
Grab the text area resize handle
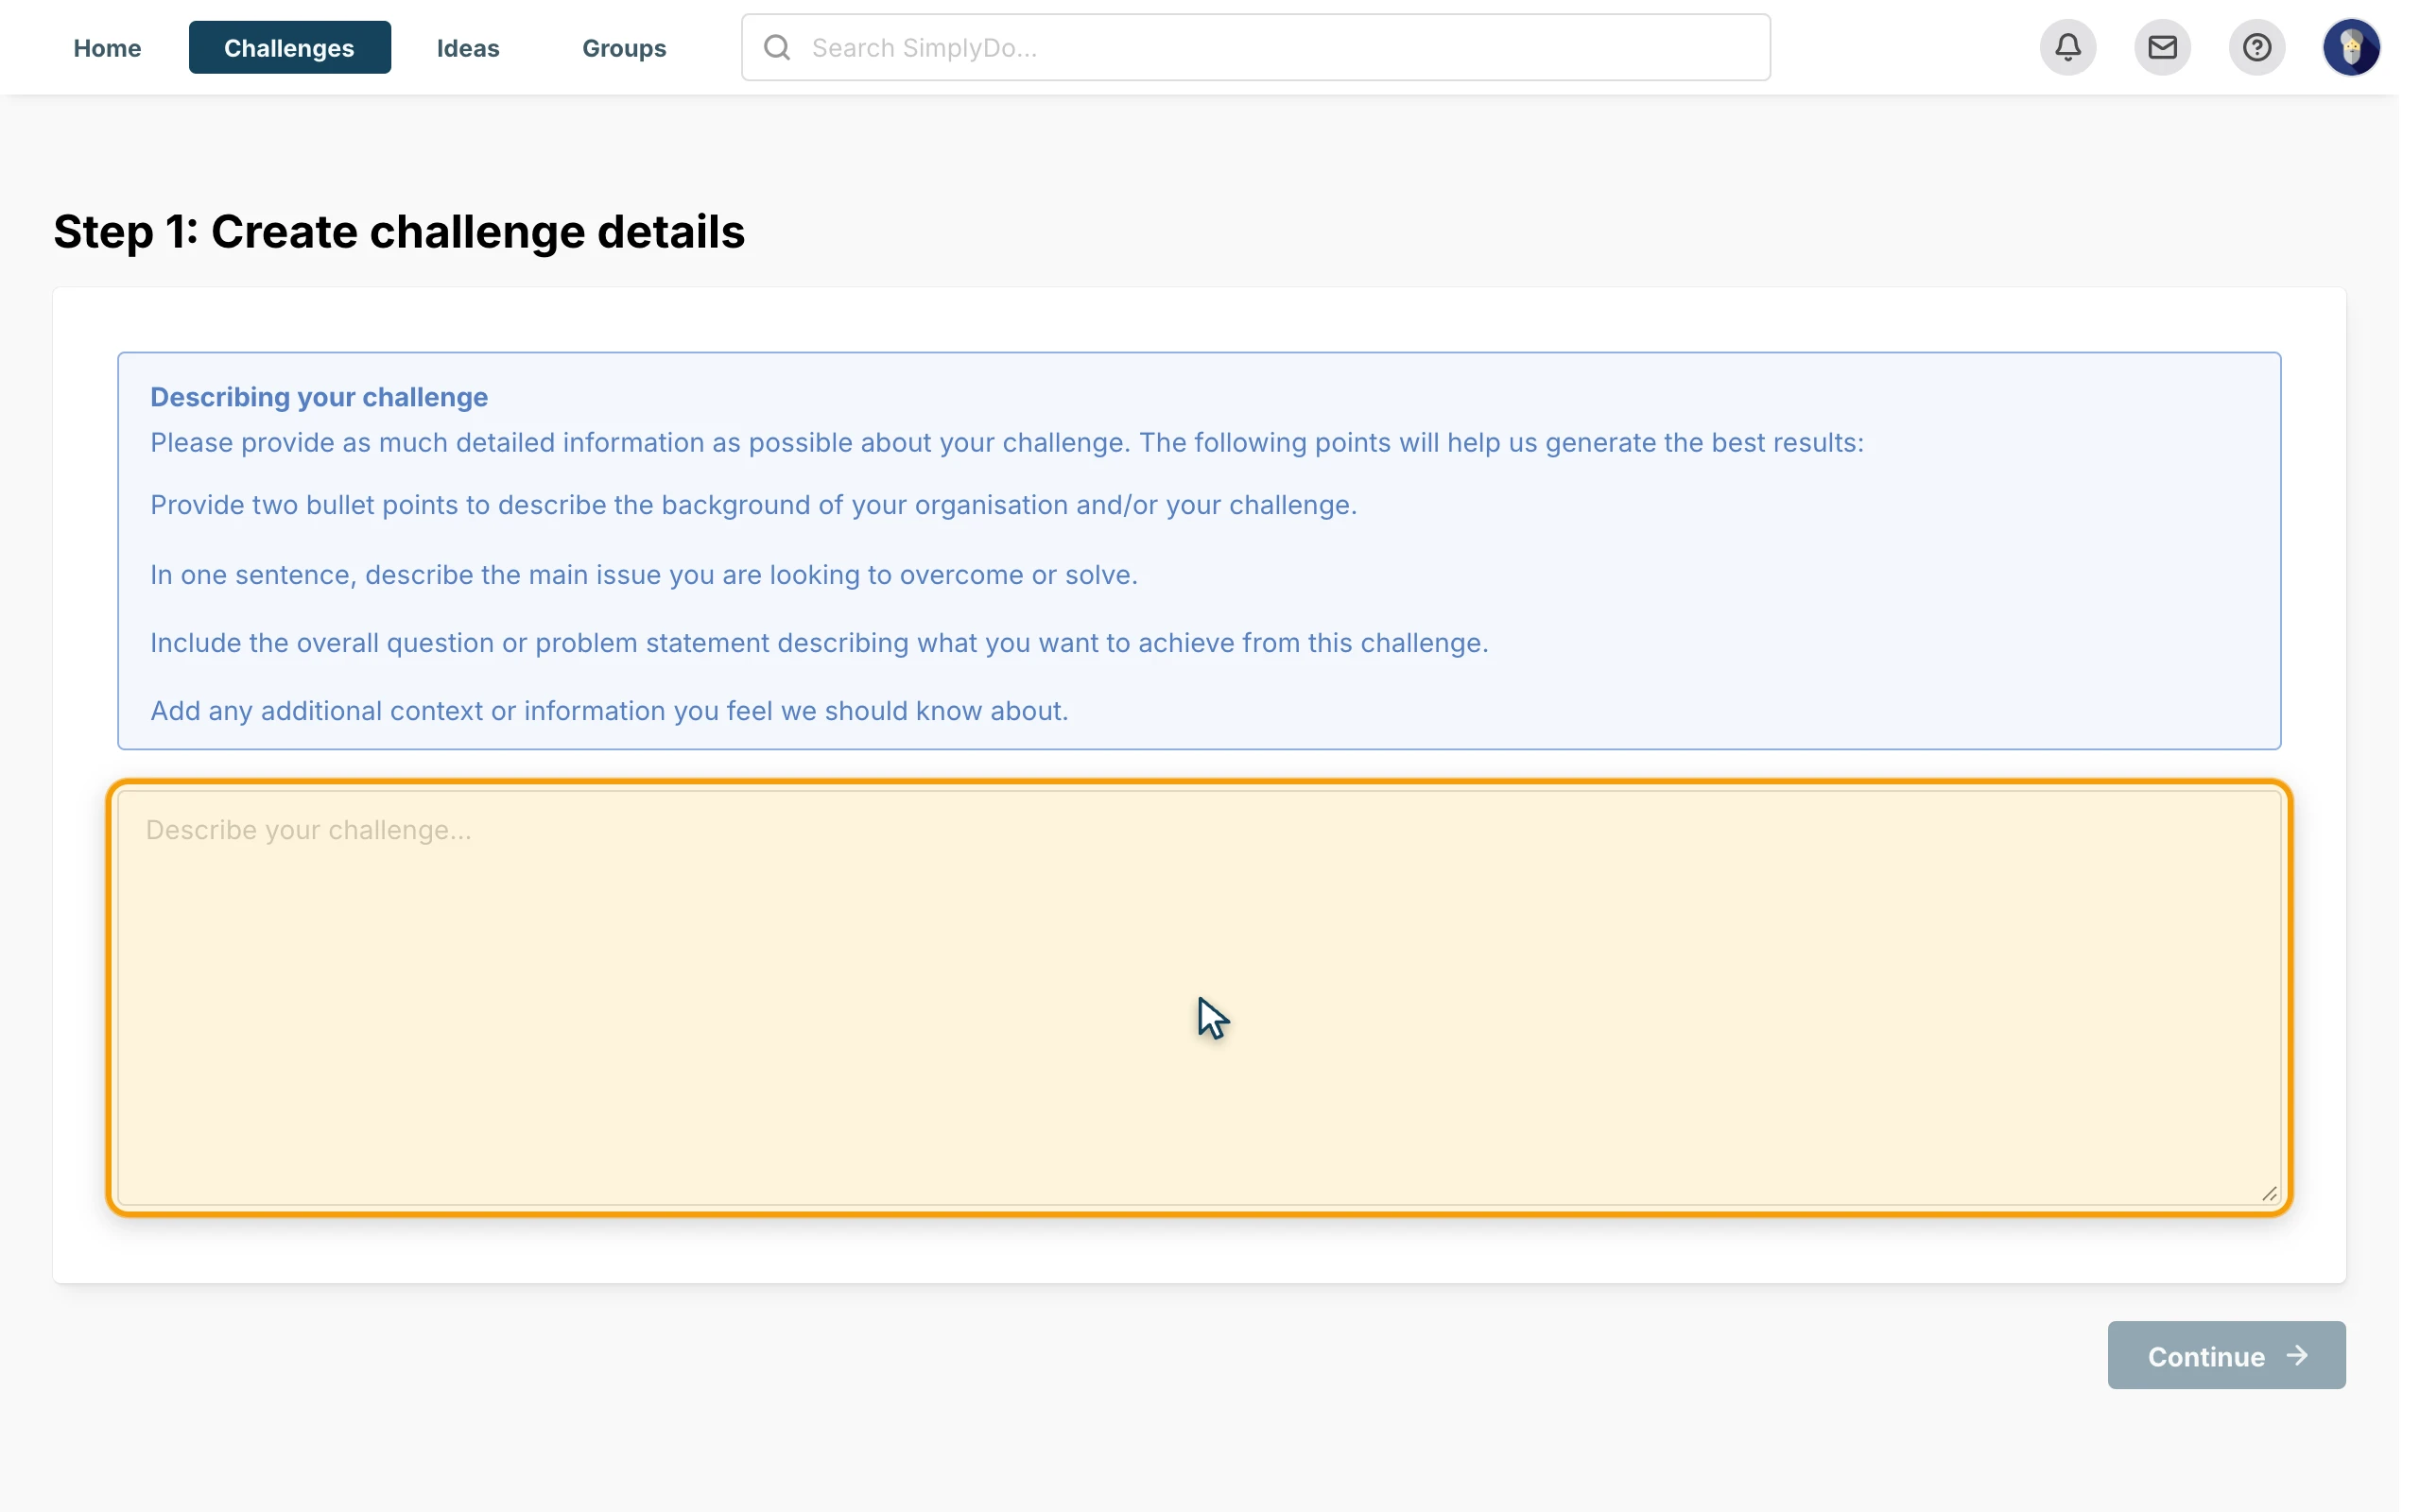coord(2269,1194)
